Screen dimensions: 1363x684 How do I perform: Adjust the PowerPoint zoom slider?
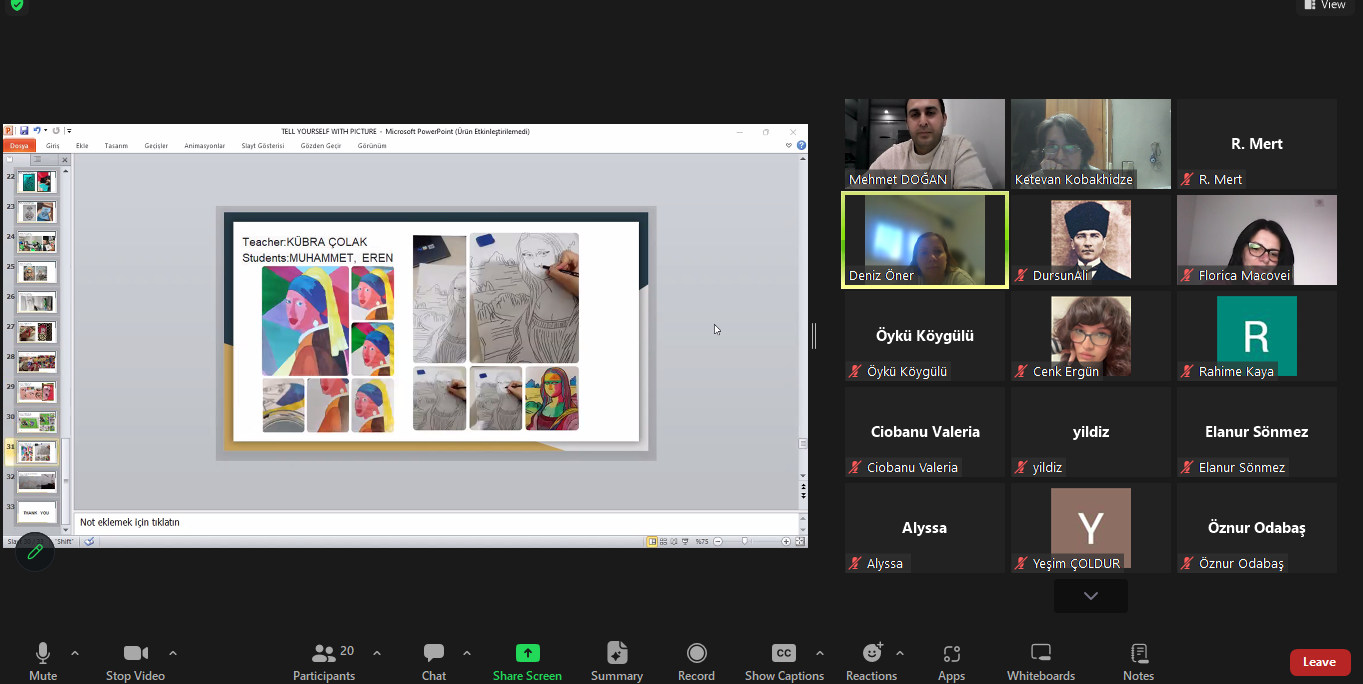coord(744,541)
